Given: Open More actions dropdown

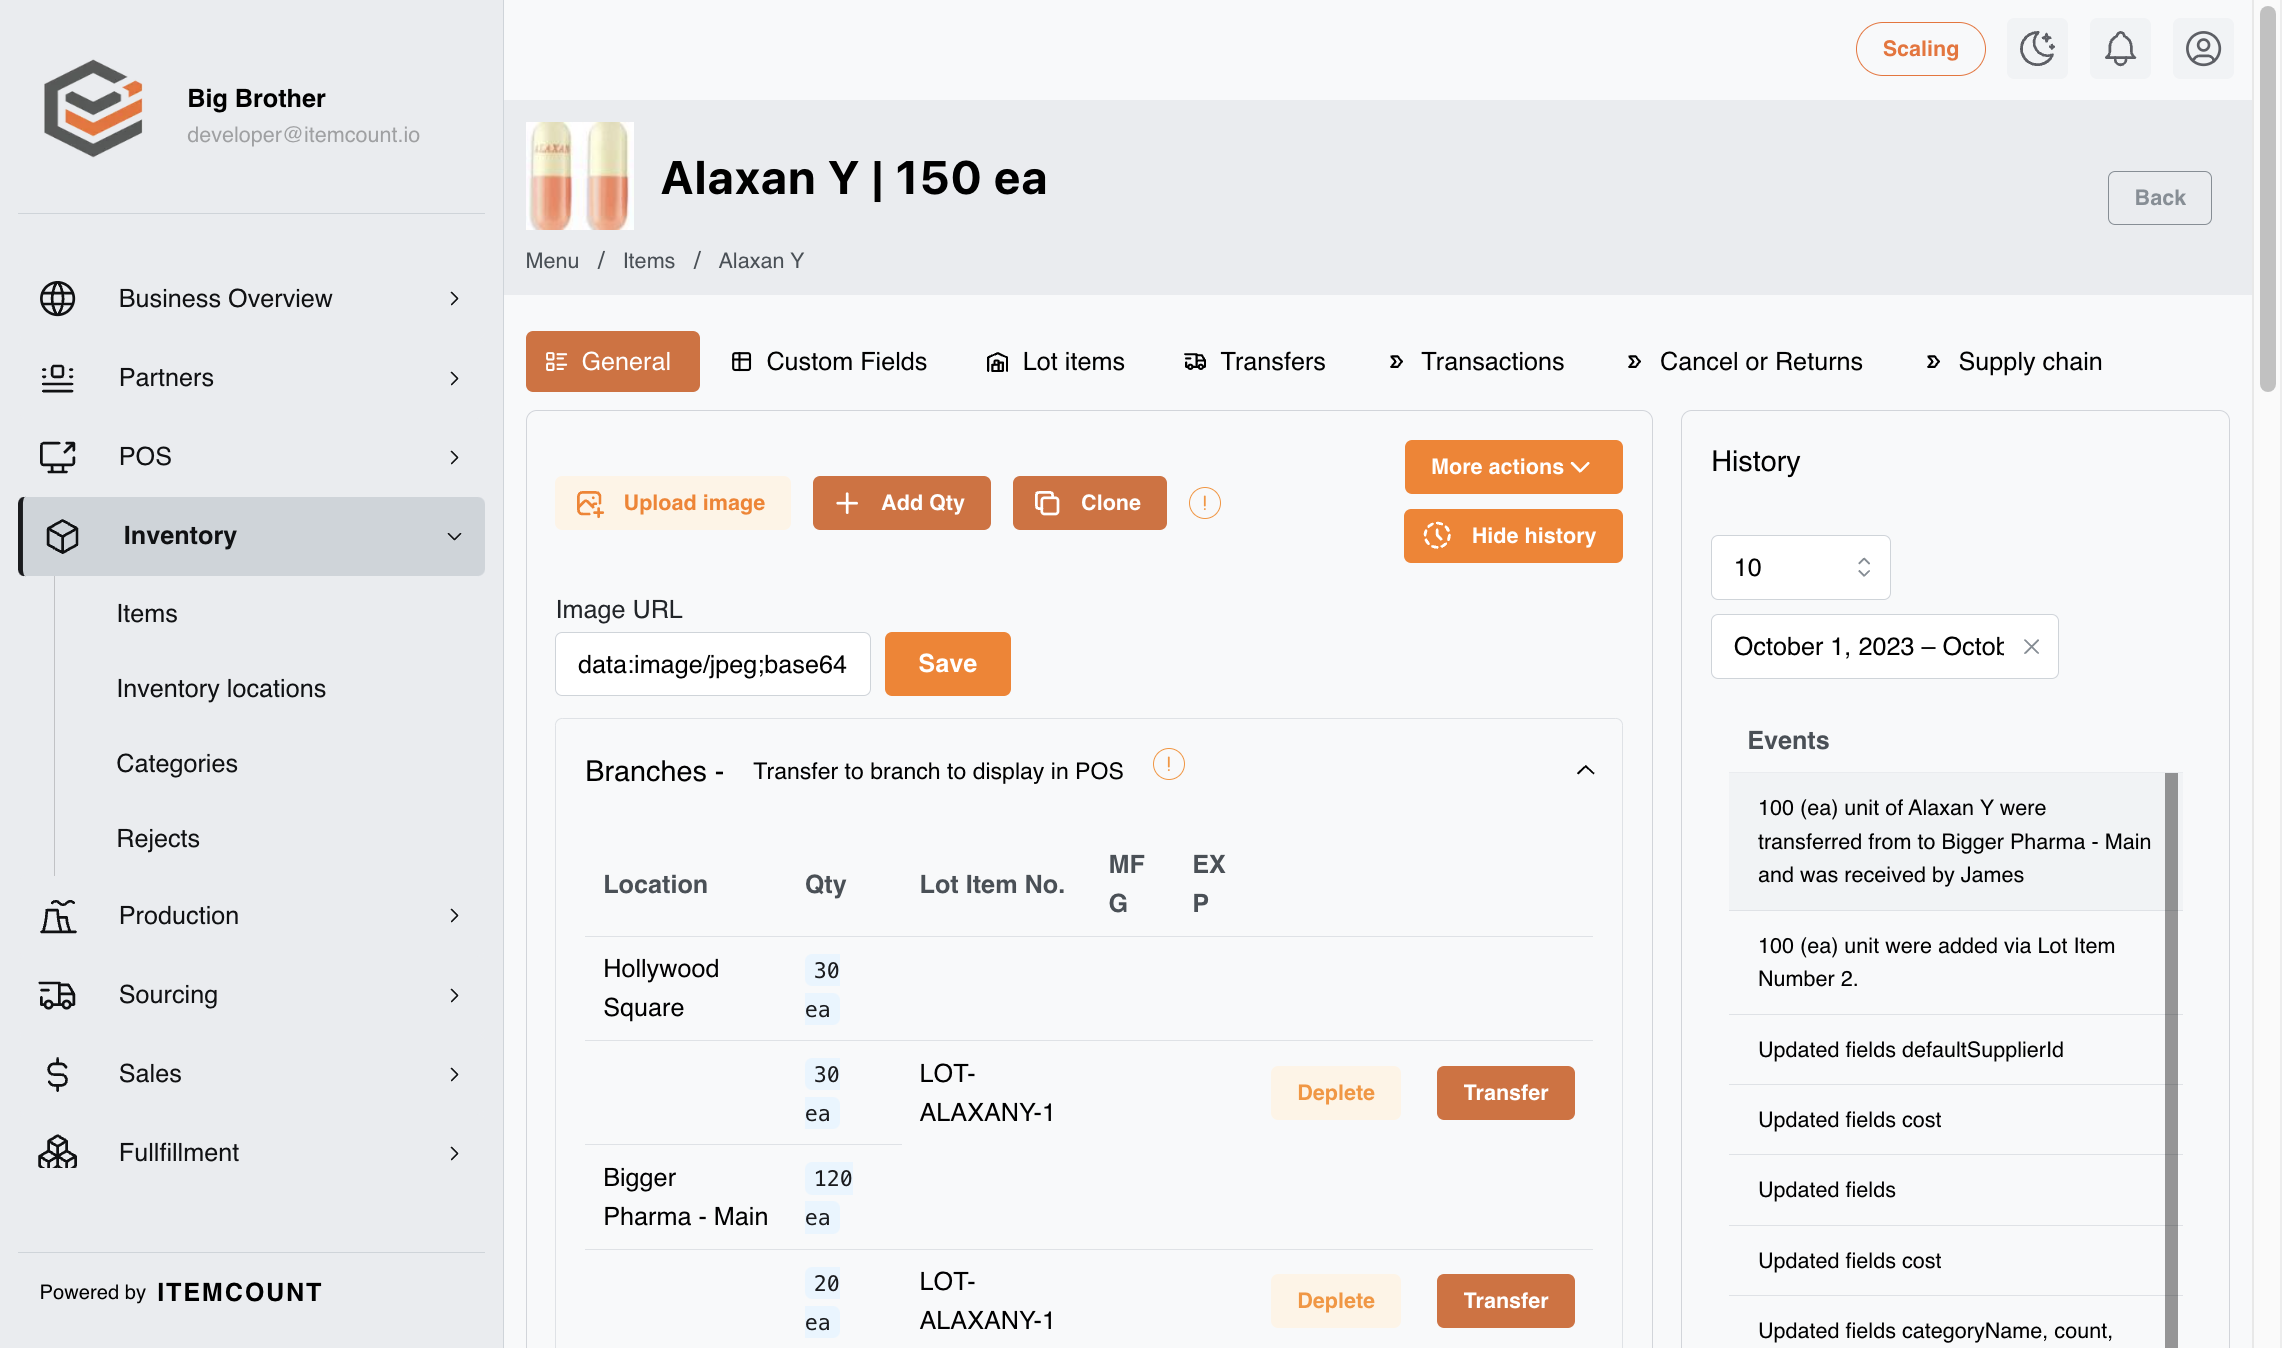Looking at the screenshot, I should (x=1513, y=467).
